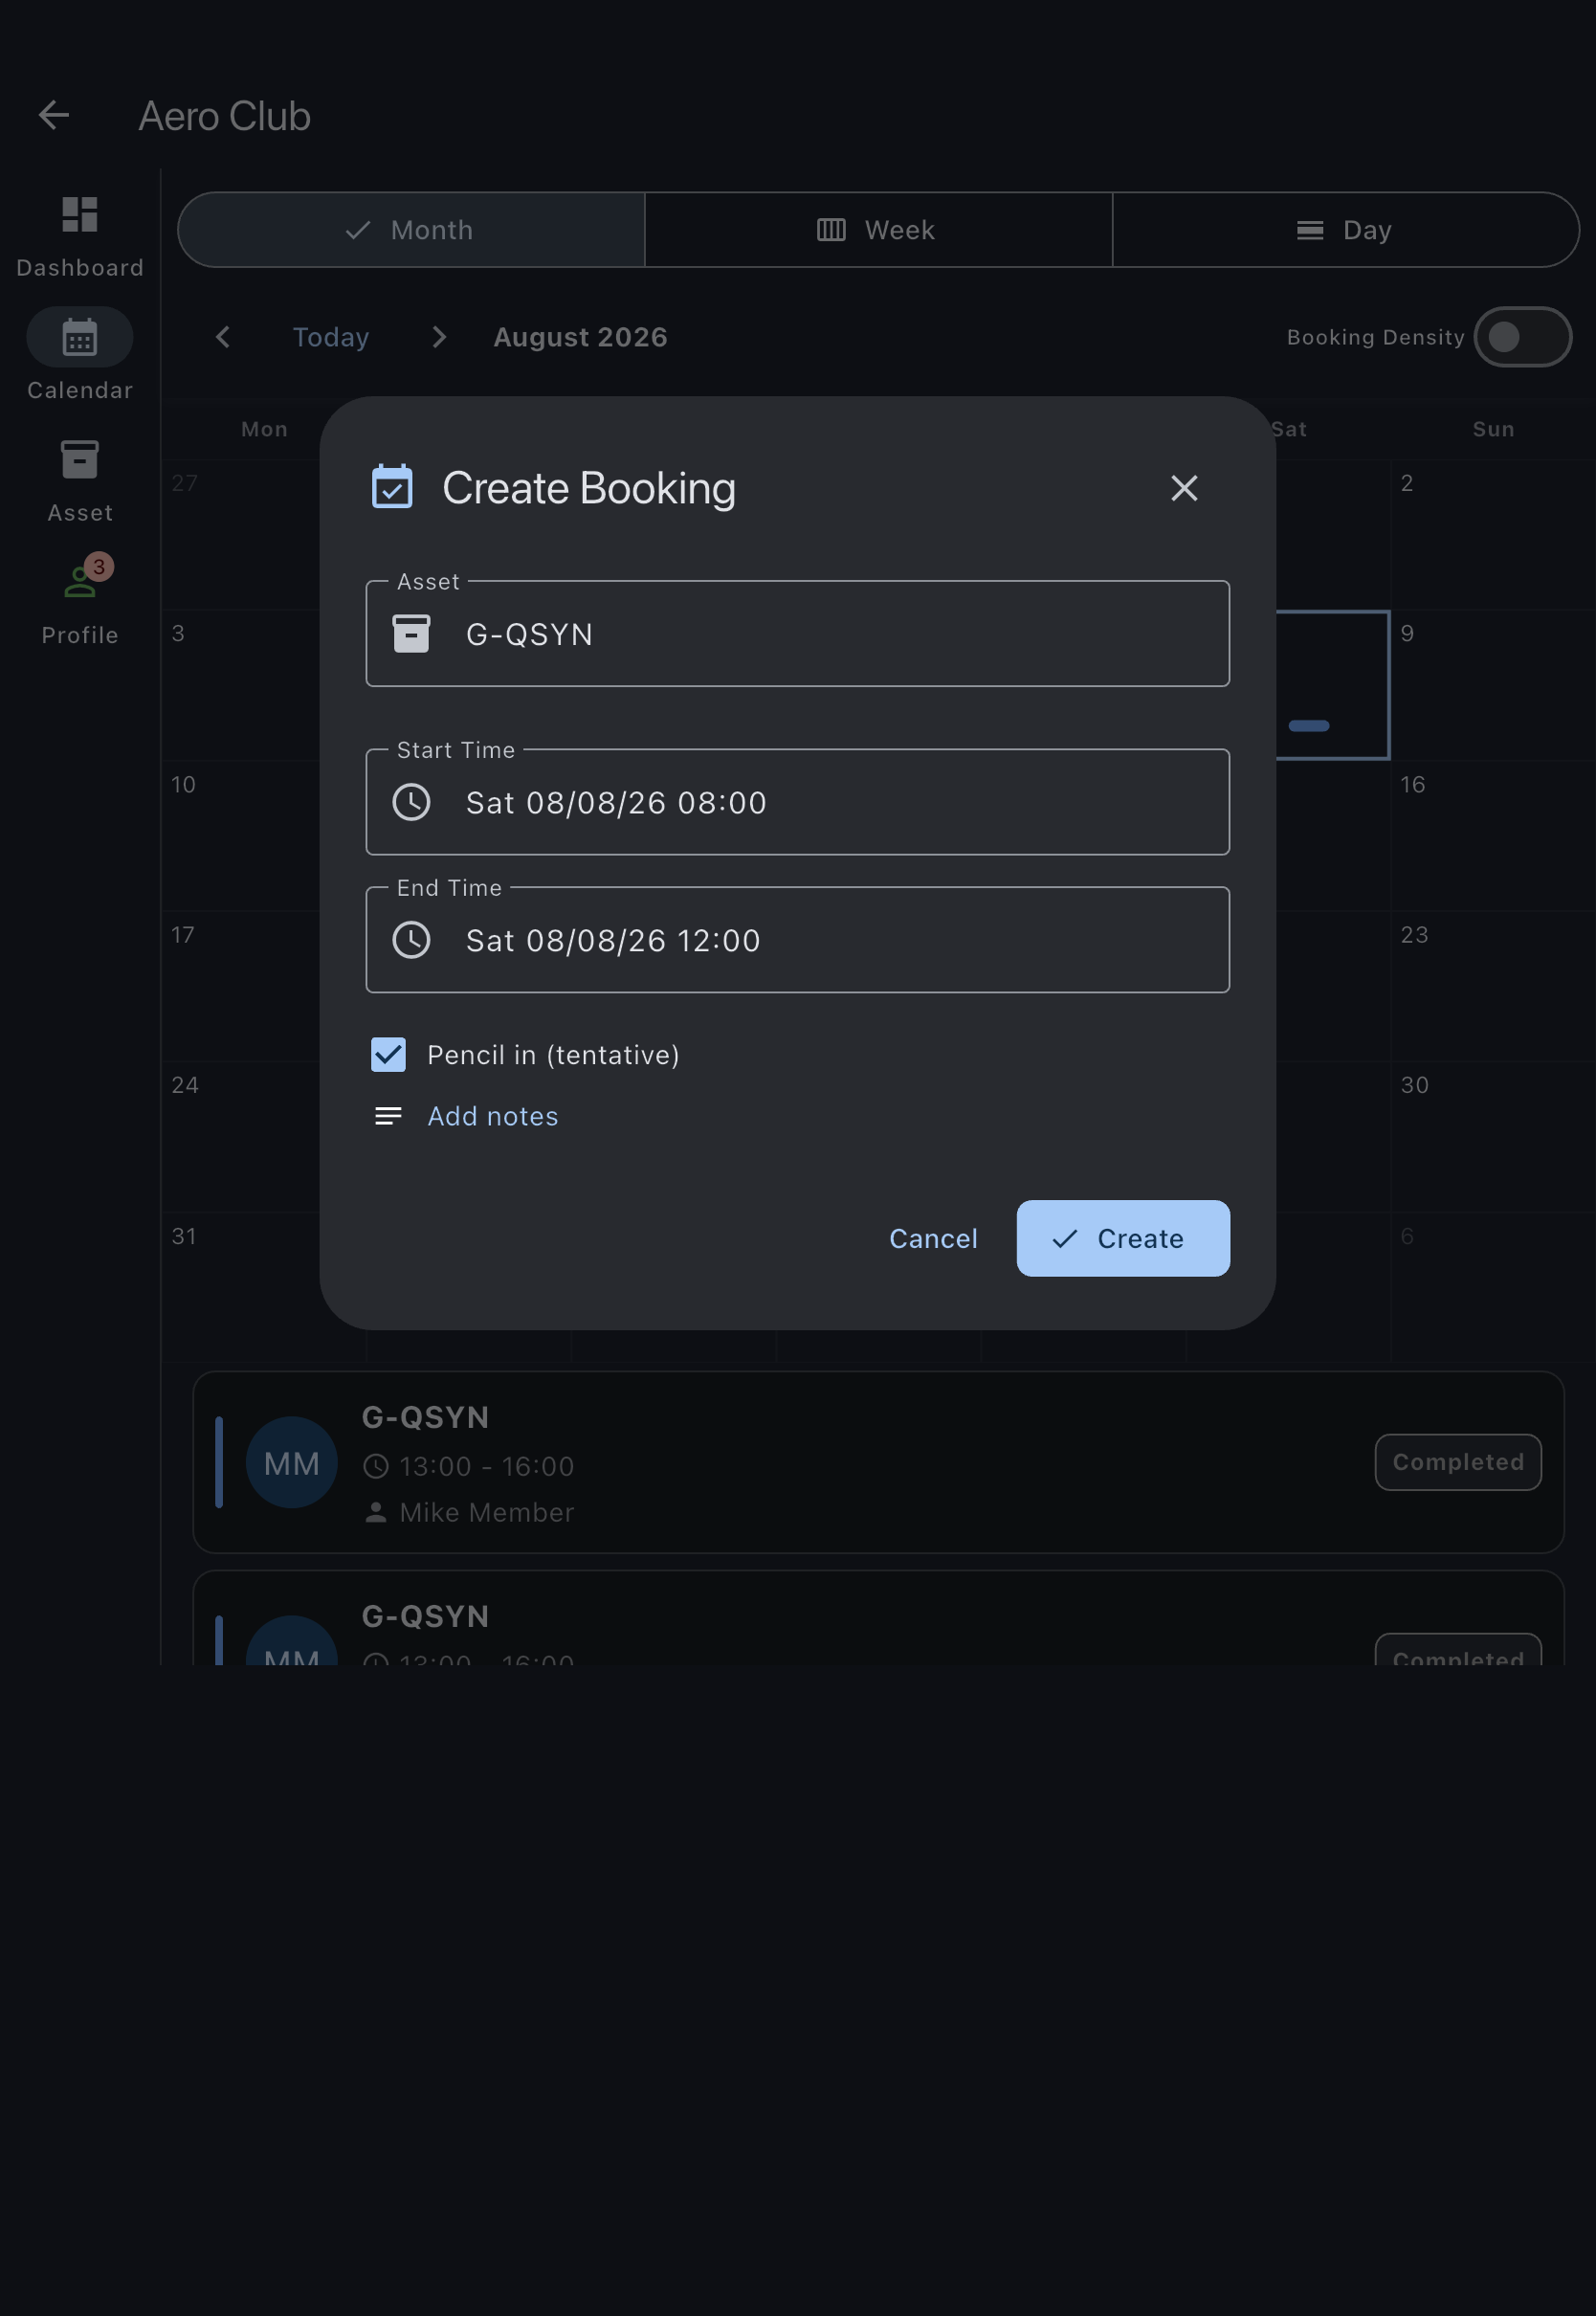Switch to Week view tab
Image resolution: width=1596 pixels, height=2316 pixels.
(x=878, y=230)
